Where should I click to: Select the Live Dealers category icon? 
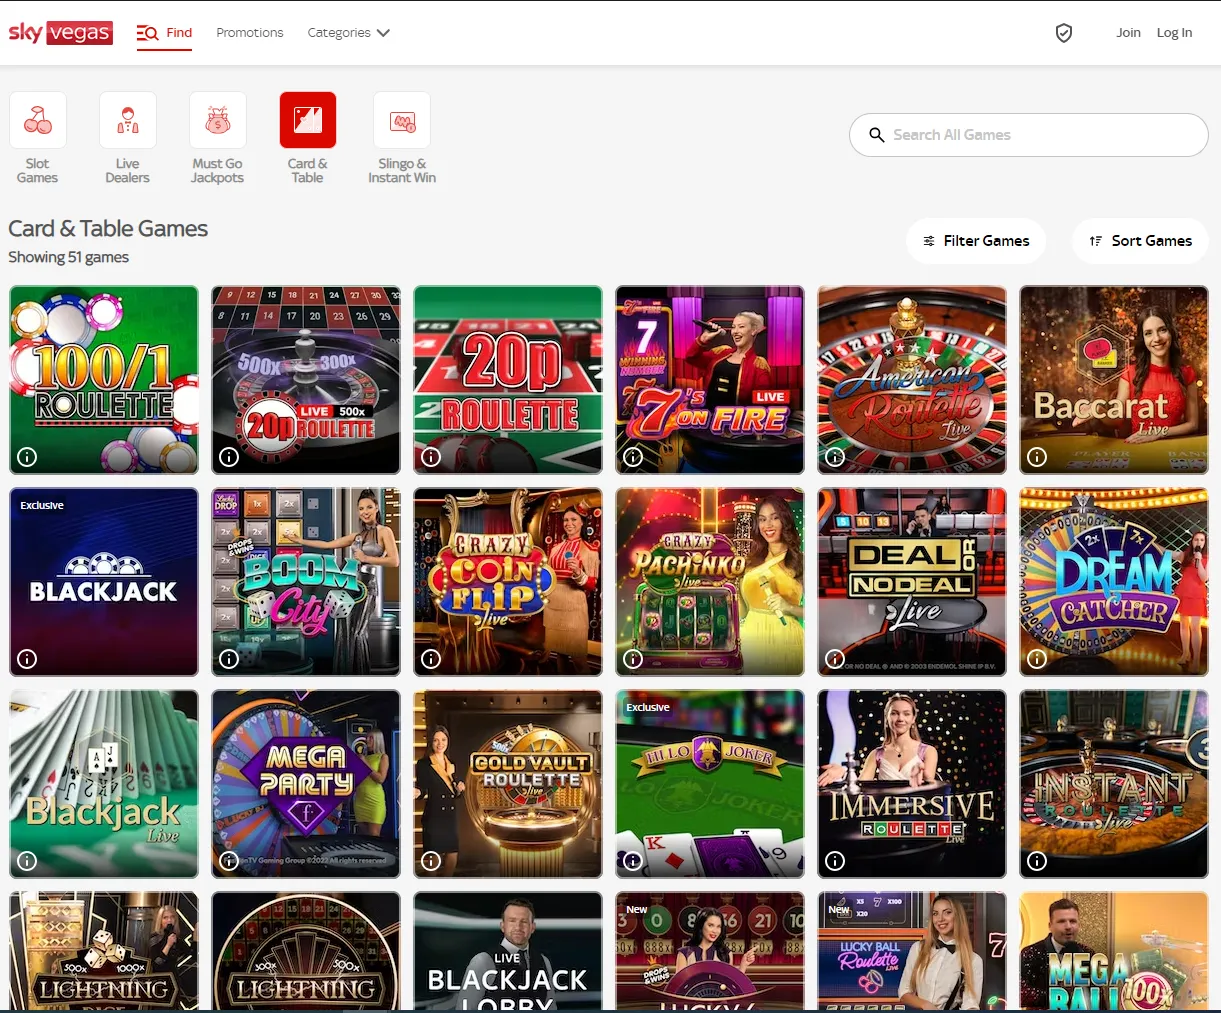click(128, 120)
